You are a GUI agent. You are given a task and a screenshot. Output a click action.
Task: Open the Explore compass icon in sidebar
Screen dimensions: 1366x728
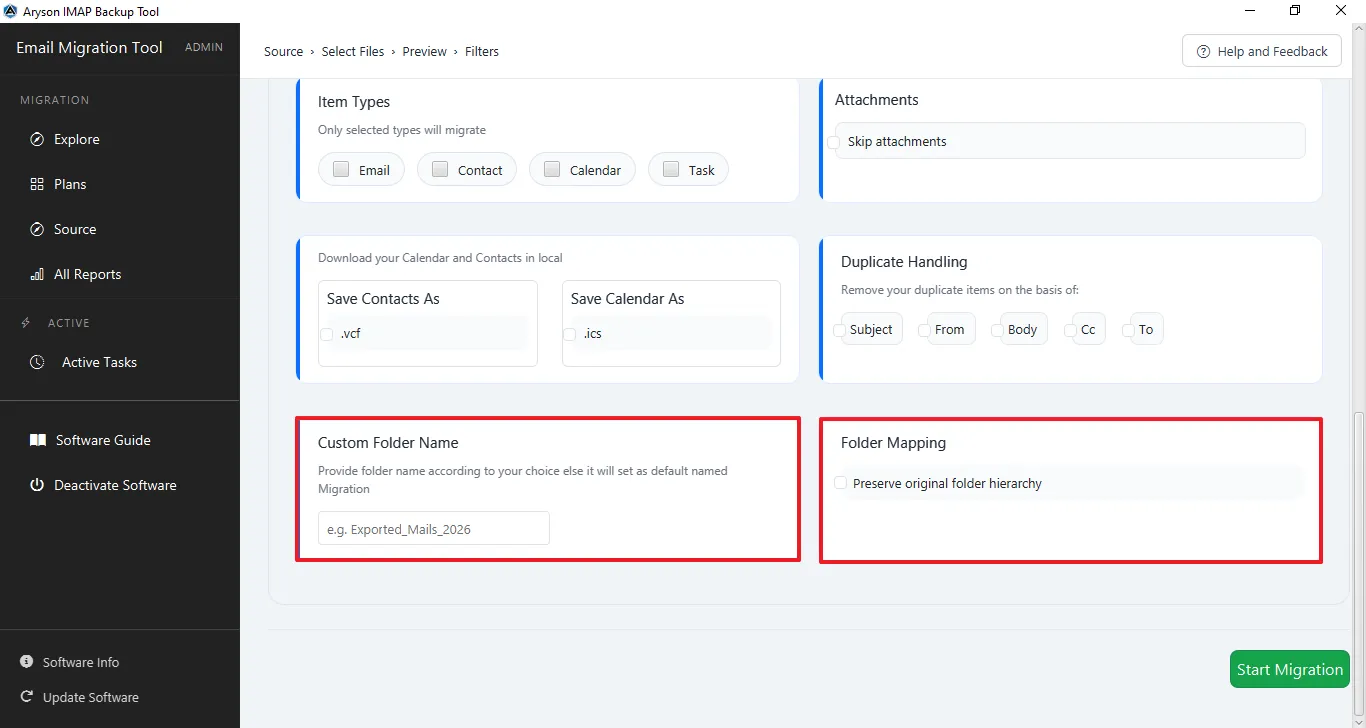pos(37,139)
